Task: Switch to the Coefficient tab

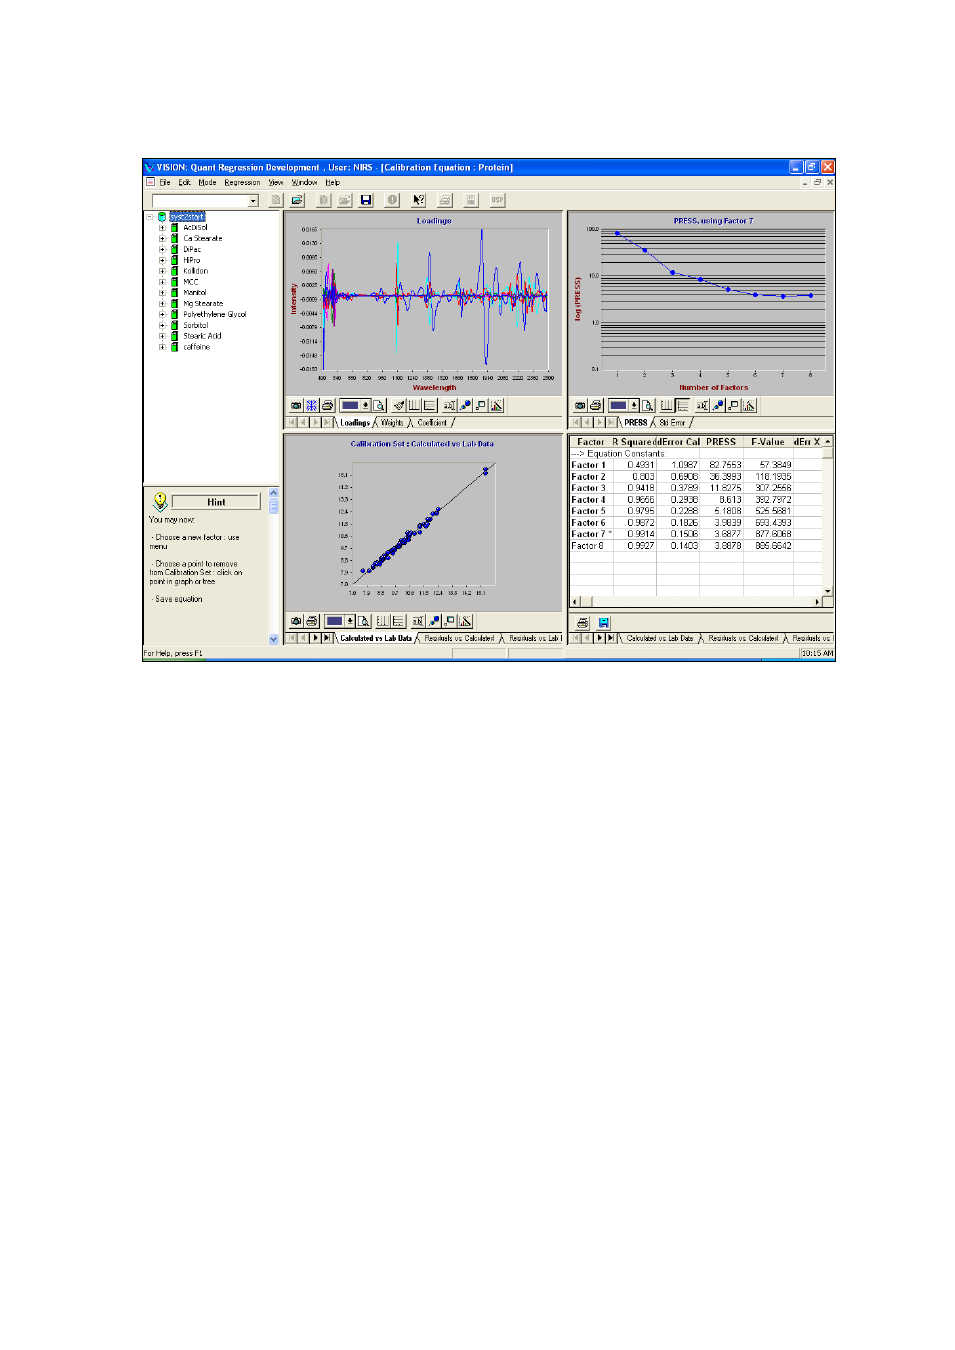Action: tap(433, 423)
